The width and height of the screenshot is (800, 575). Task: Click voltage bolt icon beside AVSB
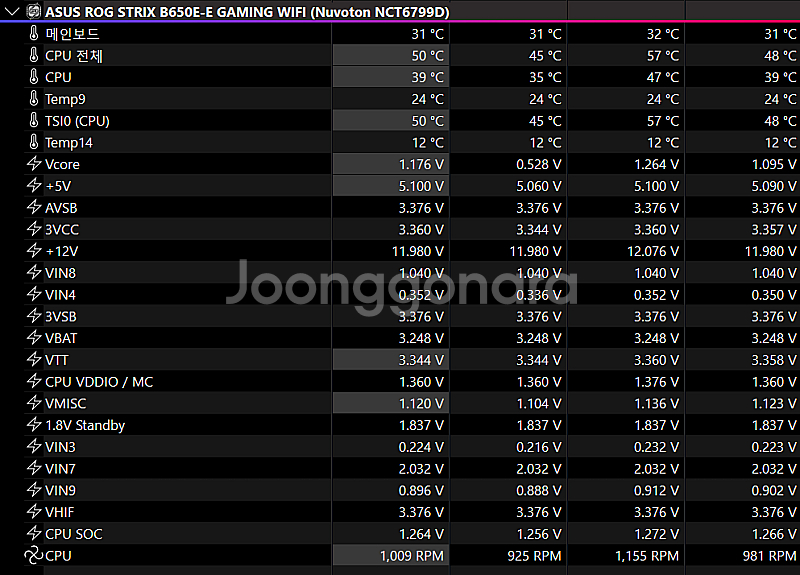[34, 207]
